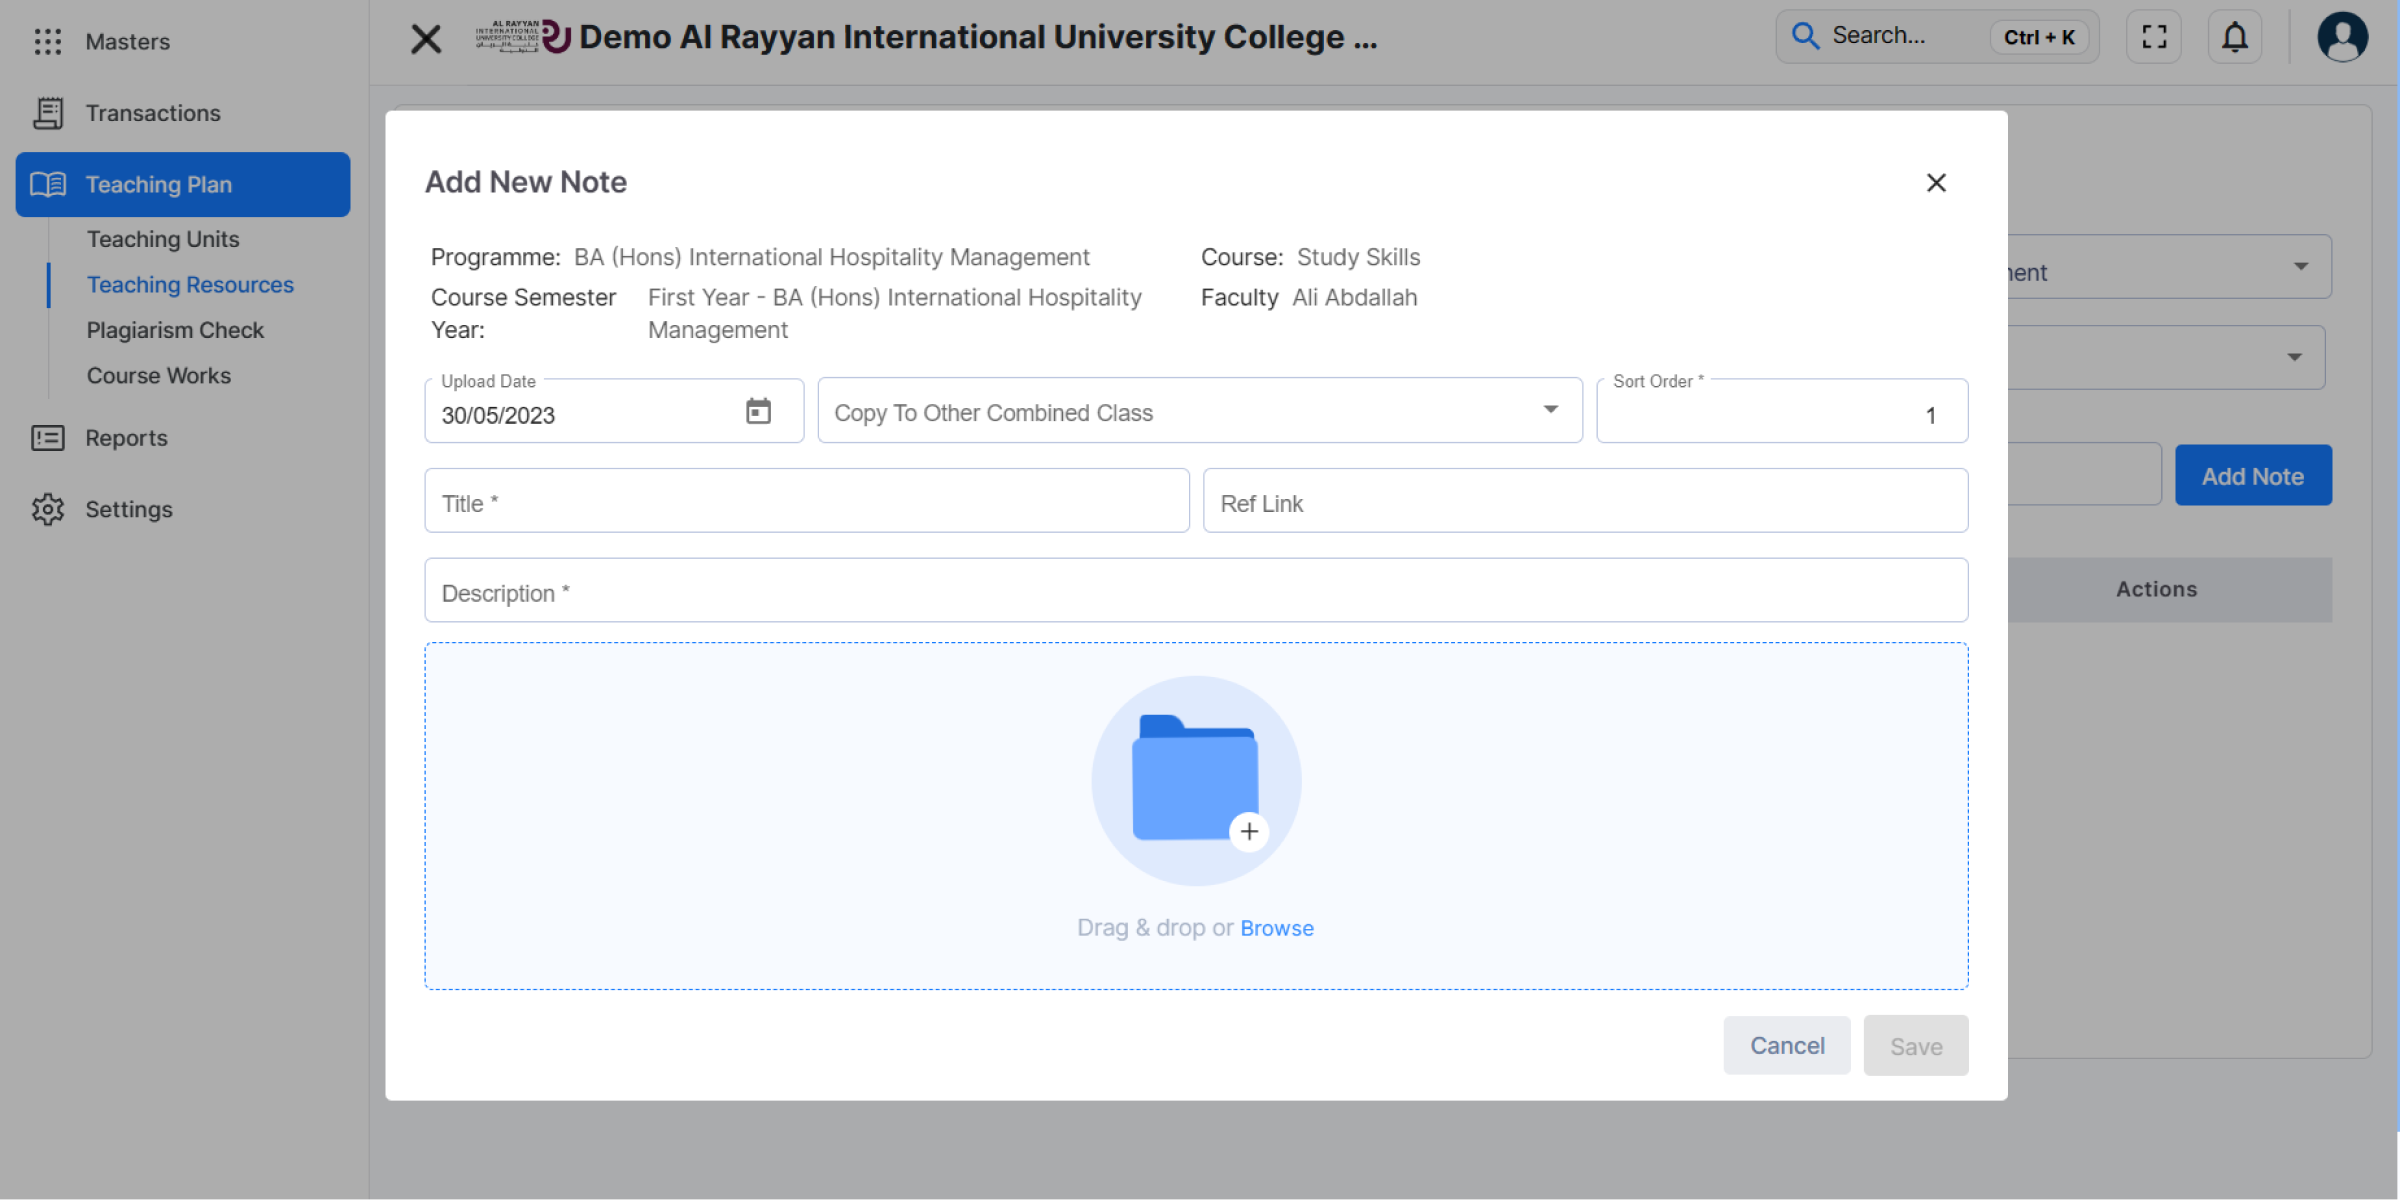Open the second background dropdown arrow
This screenshot has width=2400, height=1200.
pyautogui.click(x=2294, y=357)
